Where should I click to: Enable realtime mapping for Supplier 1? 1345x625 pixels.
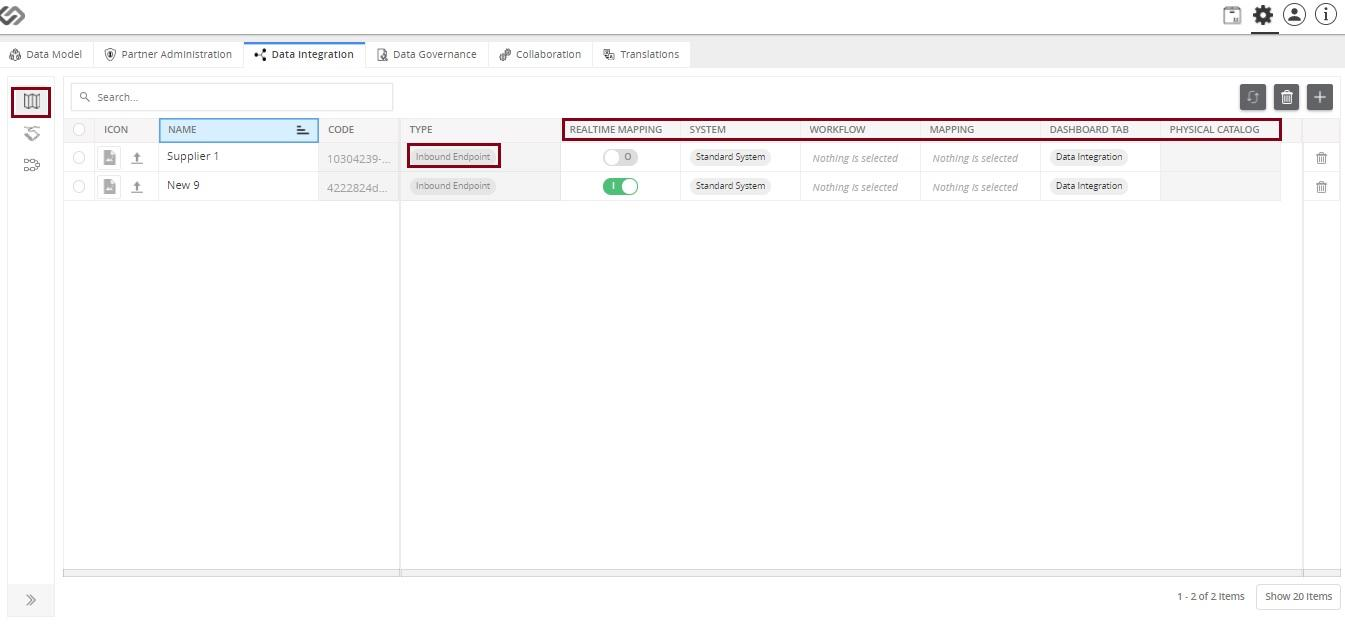620,157
